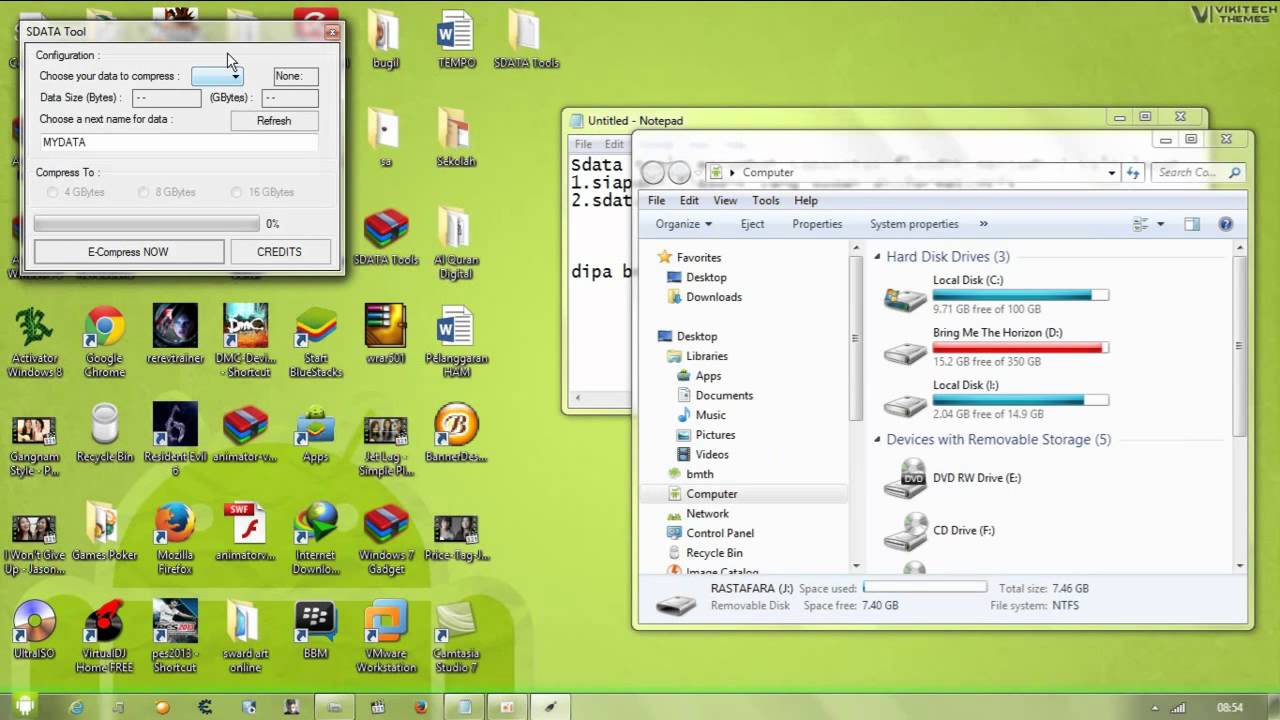Select the VMware Workstation desktop icon
Screen dimensions: 1280x720
pos(386,635)
